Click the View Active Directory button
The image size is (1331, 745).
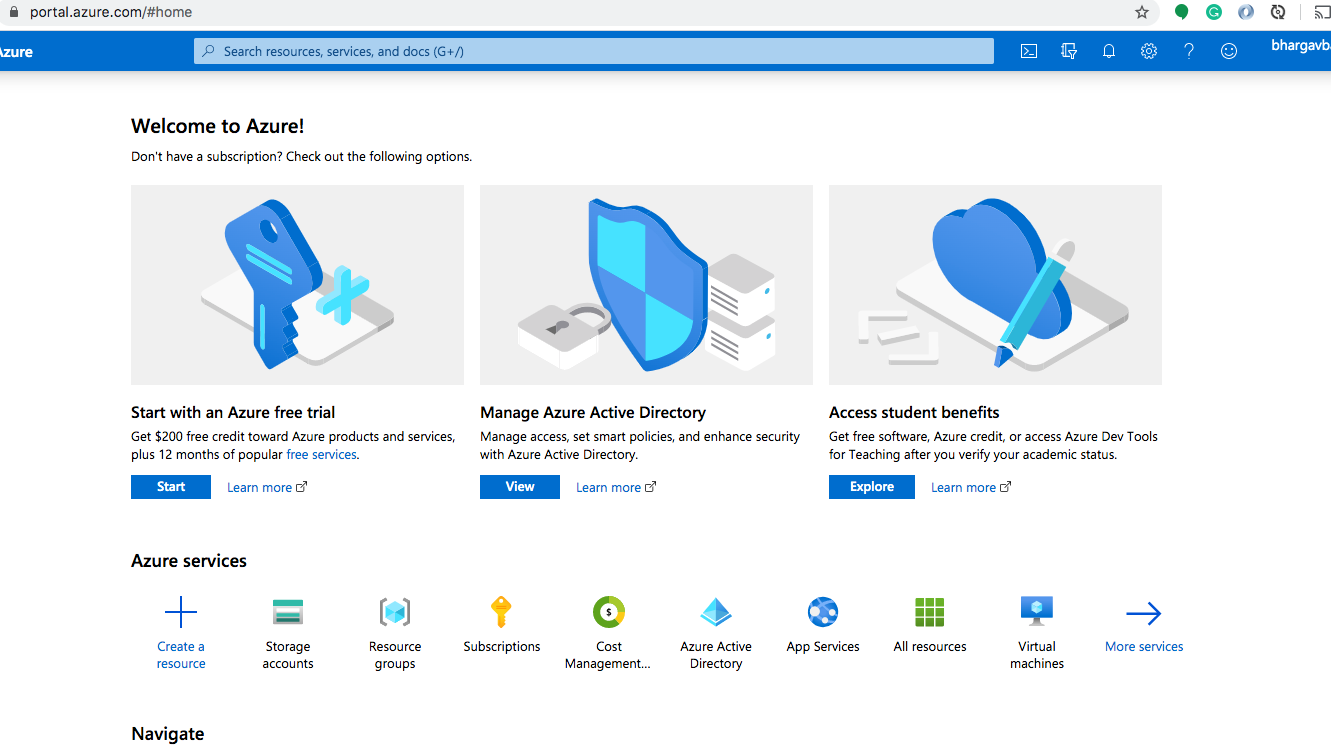(520, 487)
